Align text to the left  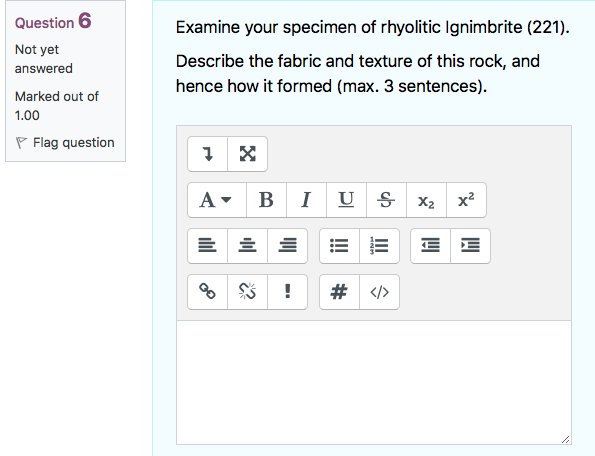point(208,246)
